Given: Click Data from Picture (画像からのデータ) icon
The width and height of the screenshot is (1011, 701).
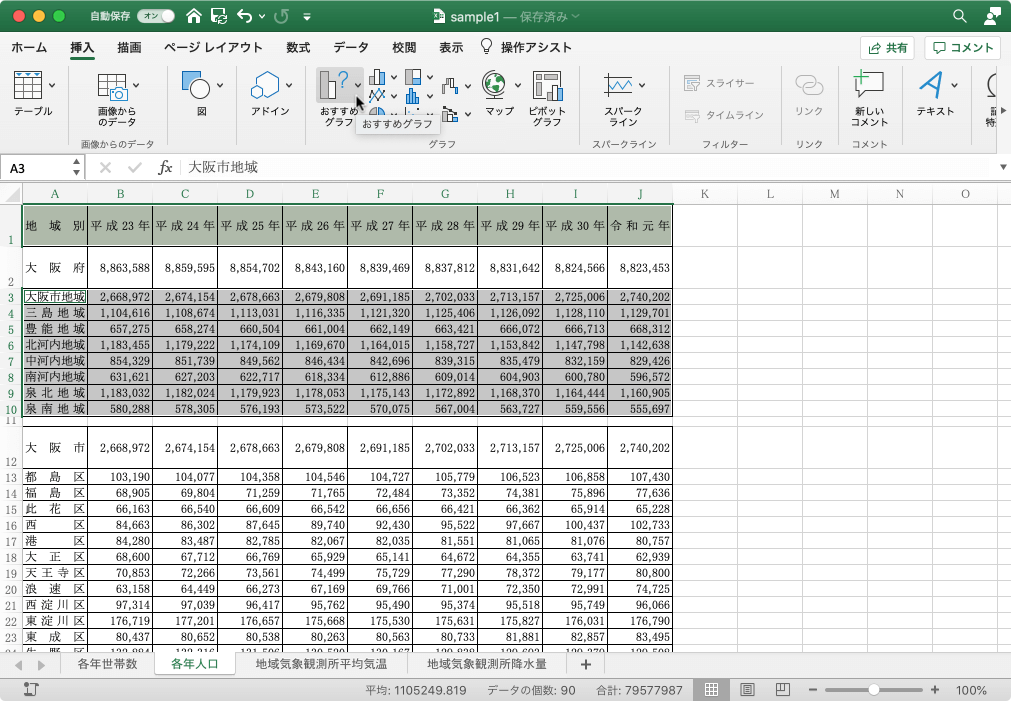Looking at the screenshot, I should [112, 86].
